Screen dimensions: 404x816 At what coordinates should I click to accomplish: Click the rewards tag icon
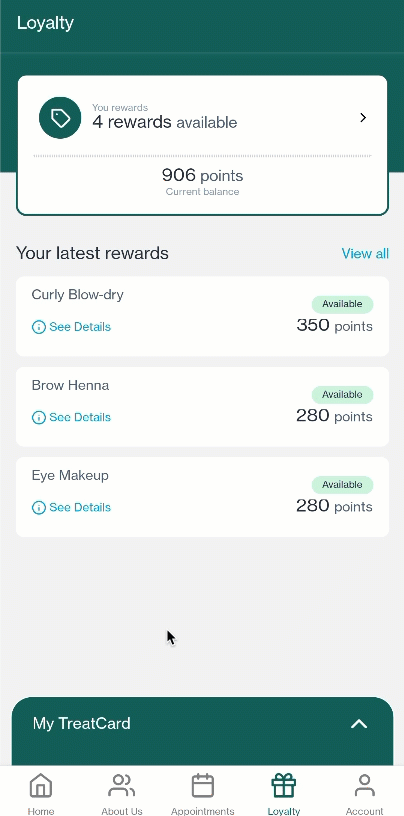tap(60, 118)
